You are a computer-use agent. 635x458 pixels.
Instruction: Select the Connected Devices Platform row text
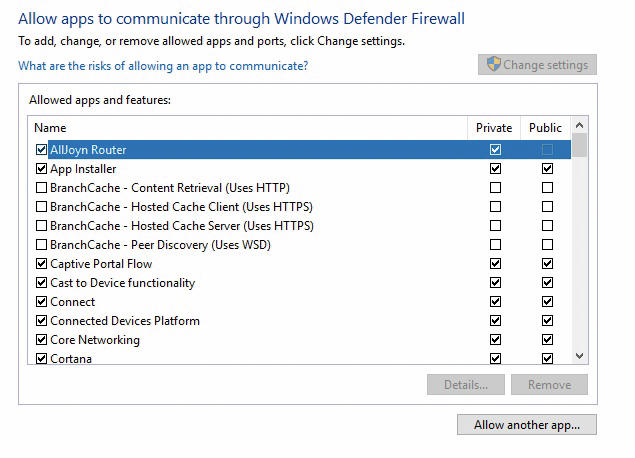[x=125, y=321]
